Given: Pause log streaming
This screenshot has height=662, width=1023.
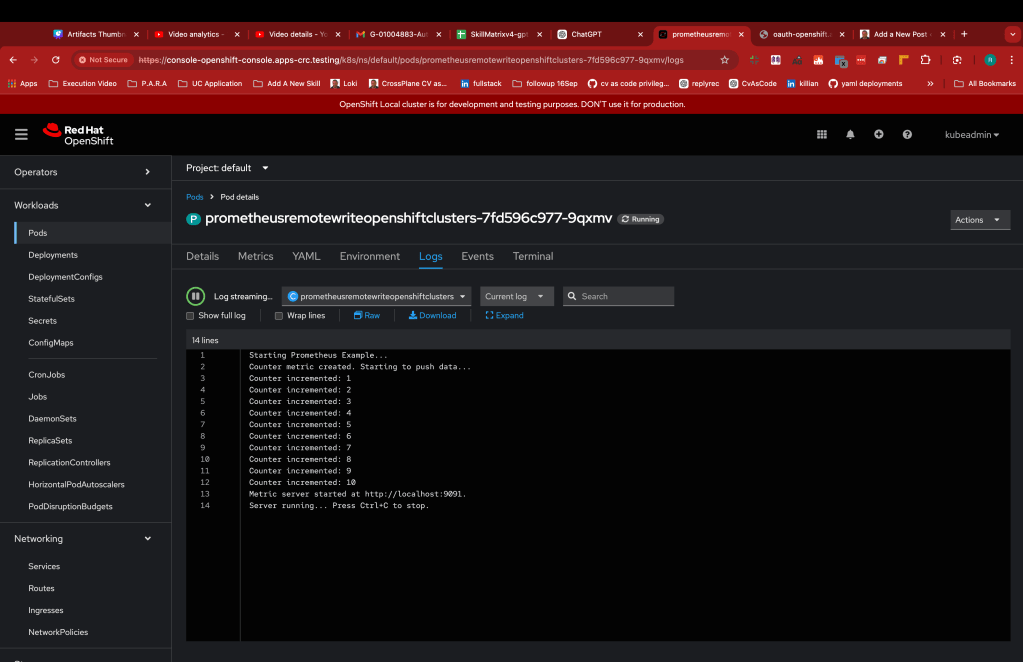Looking at the screenshot, I should pyautogui.click(x=195, y=296).
